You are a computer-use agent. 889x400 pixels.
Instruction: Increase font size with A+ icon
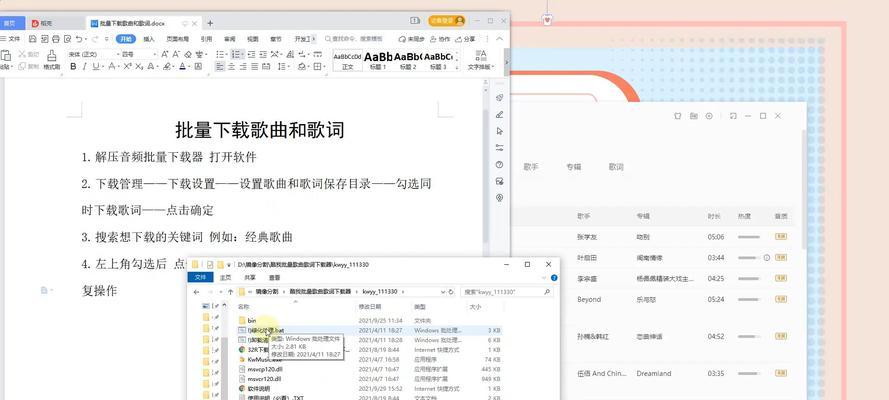(165, 54)
